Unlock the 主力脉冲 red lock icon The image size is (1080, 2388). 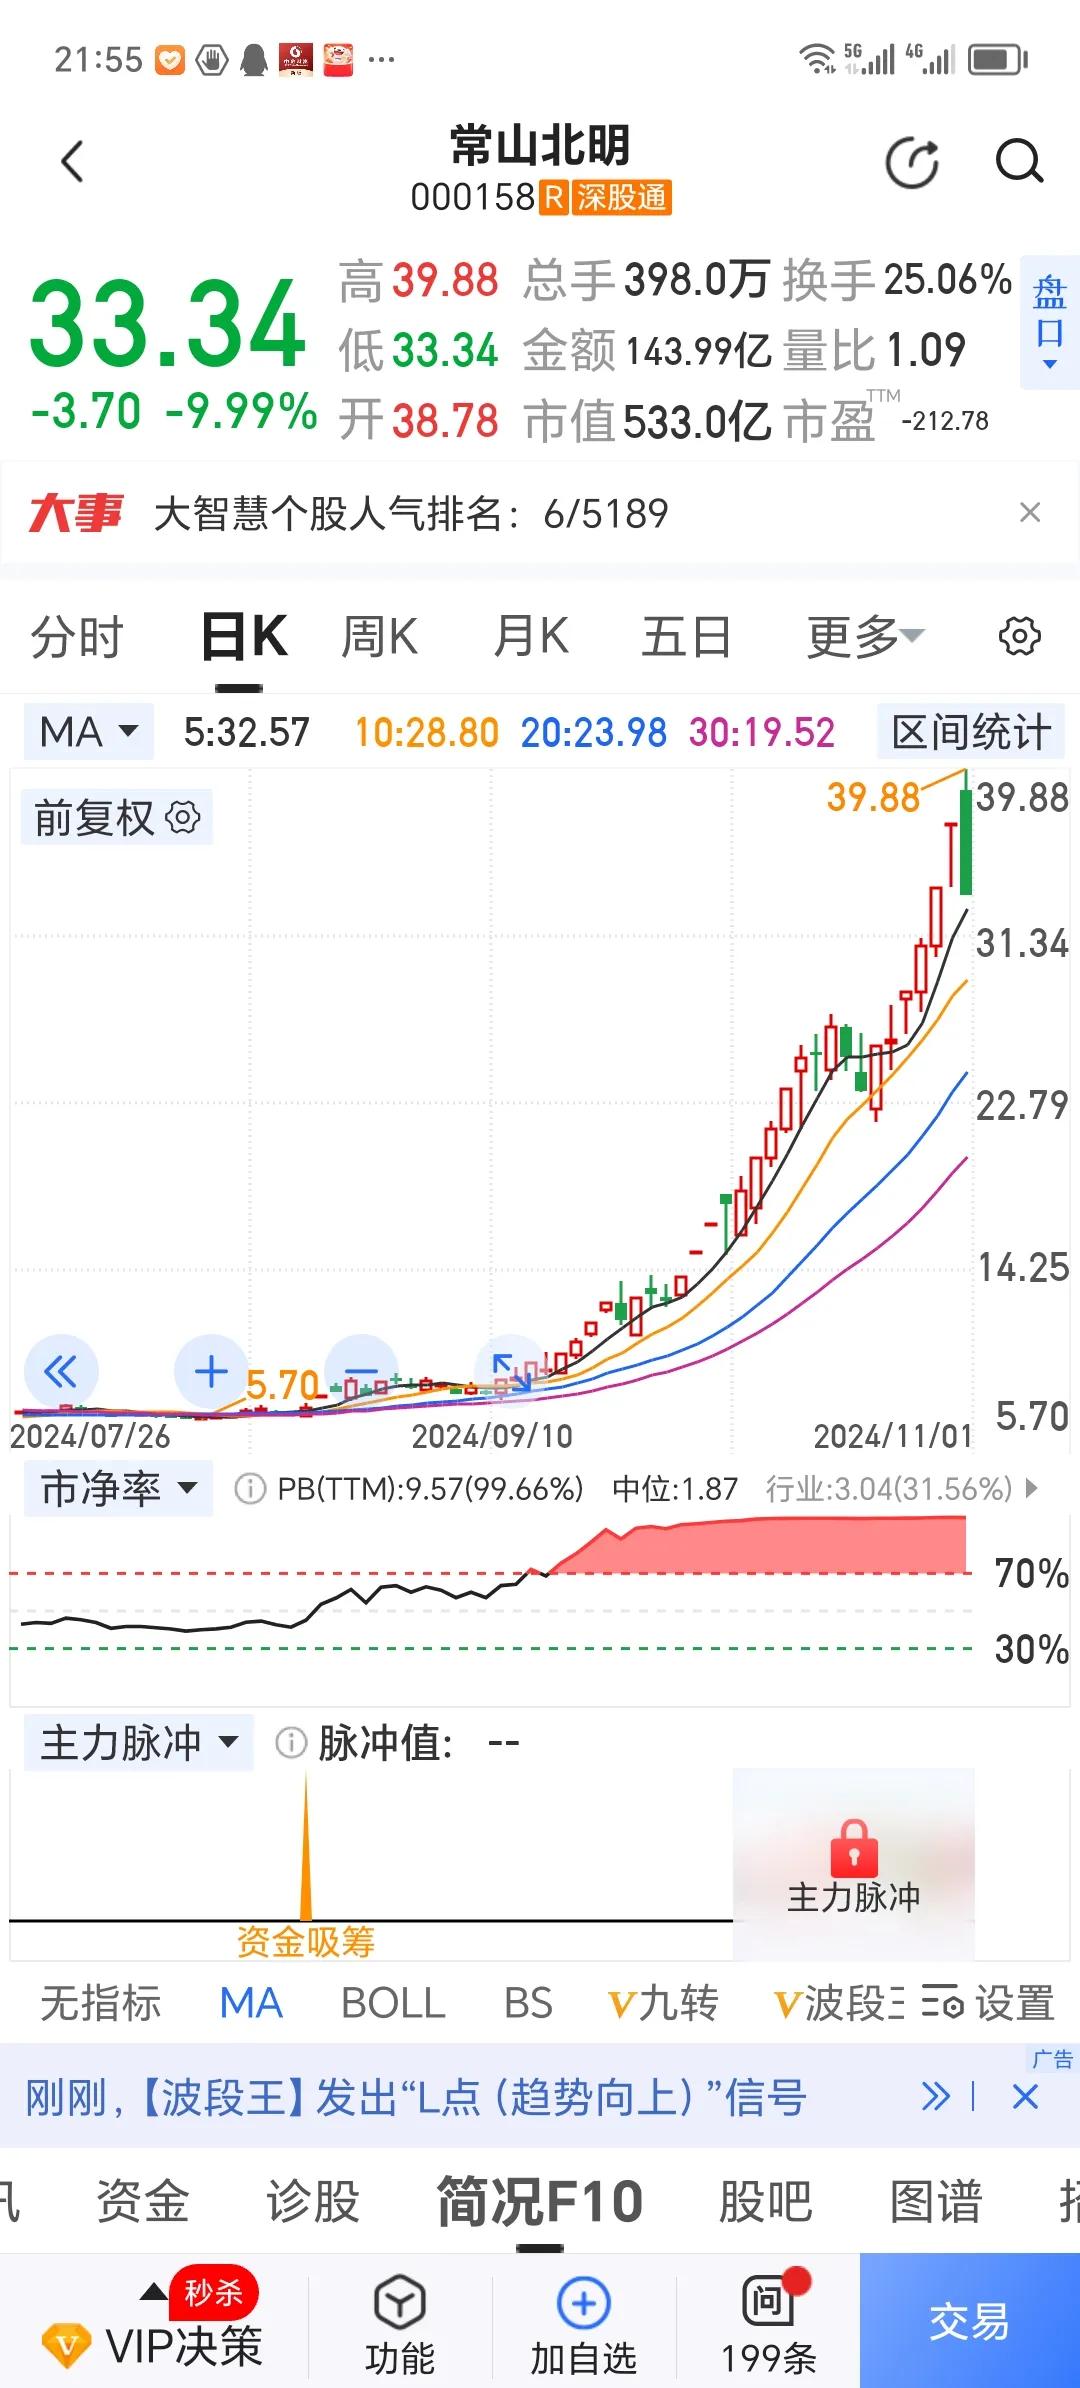pyautogui.click(x=853, y=1848)
